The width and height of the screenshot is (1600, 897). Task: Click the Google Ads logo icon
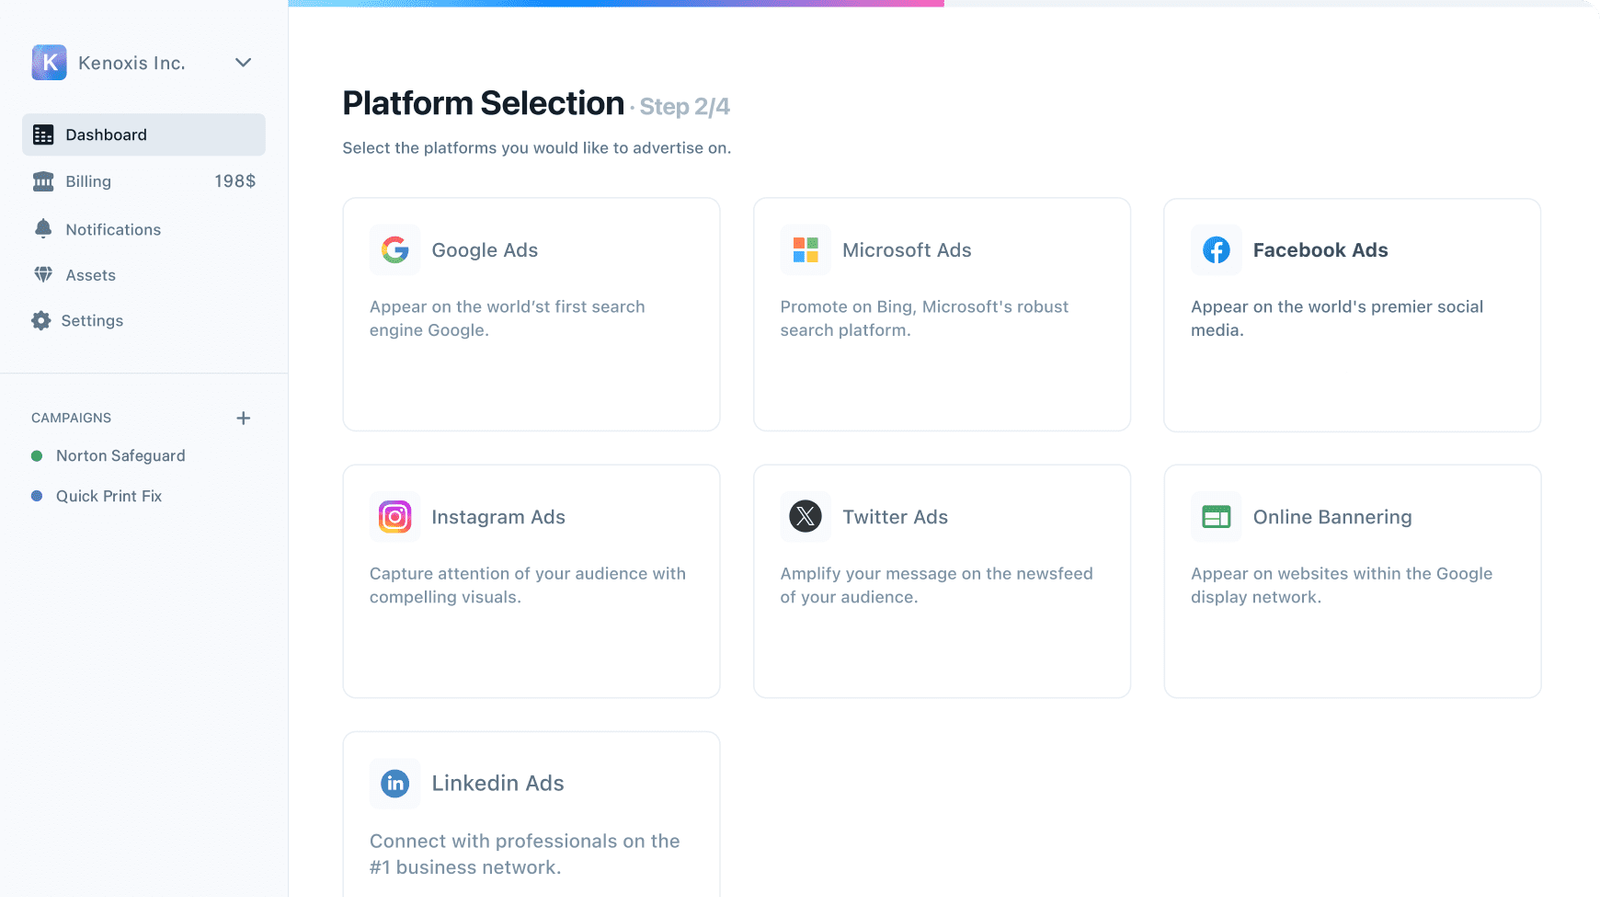click(x=395, y=250)
